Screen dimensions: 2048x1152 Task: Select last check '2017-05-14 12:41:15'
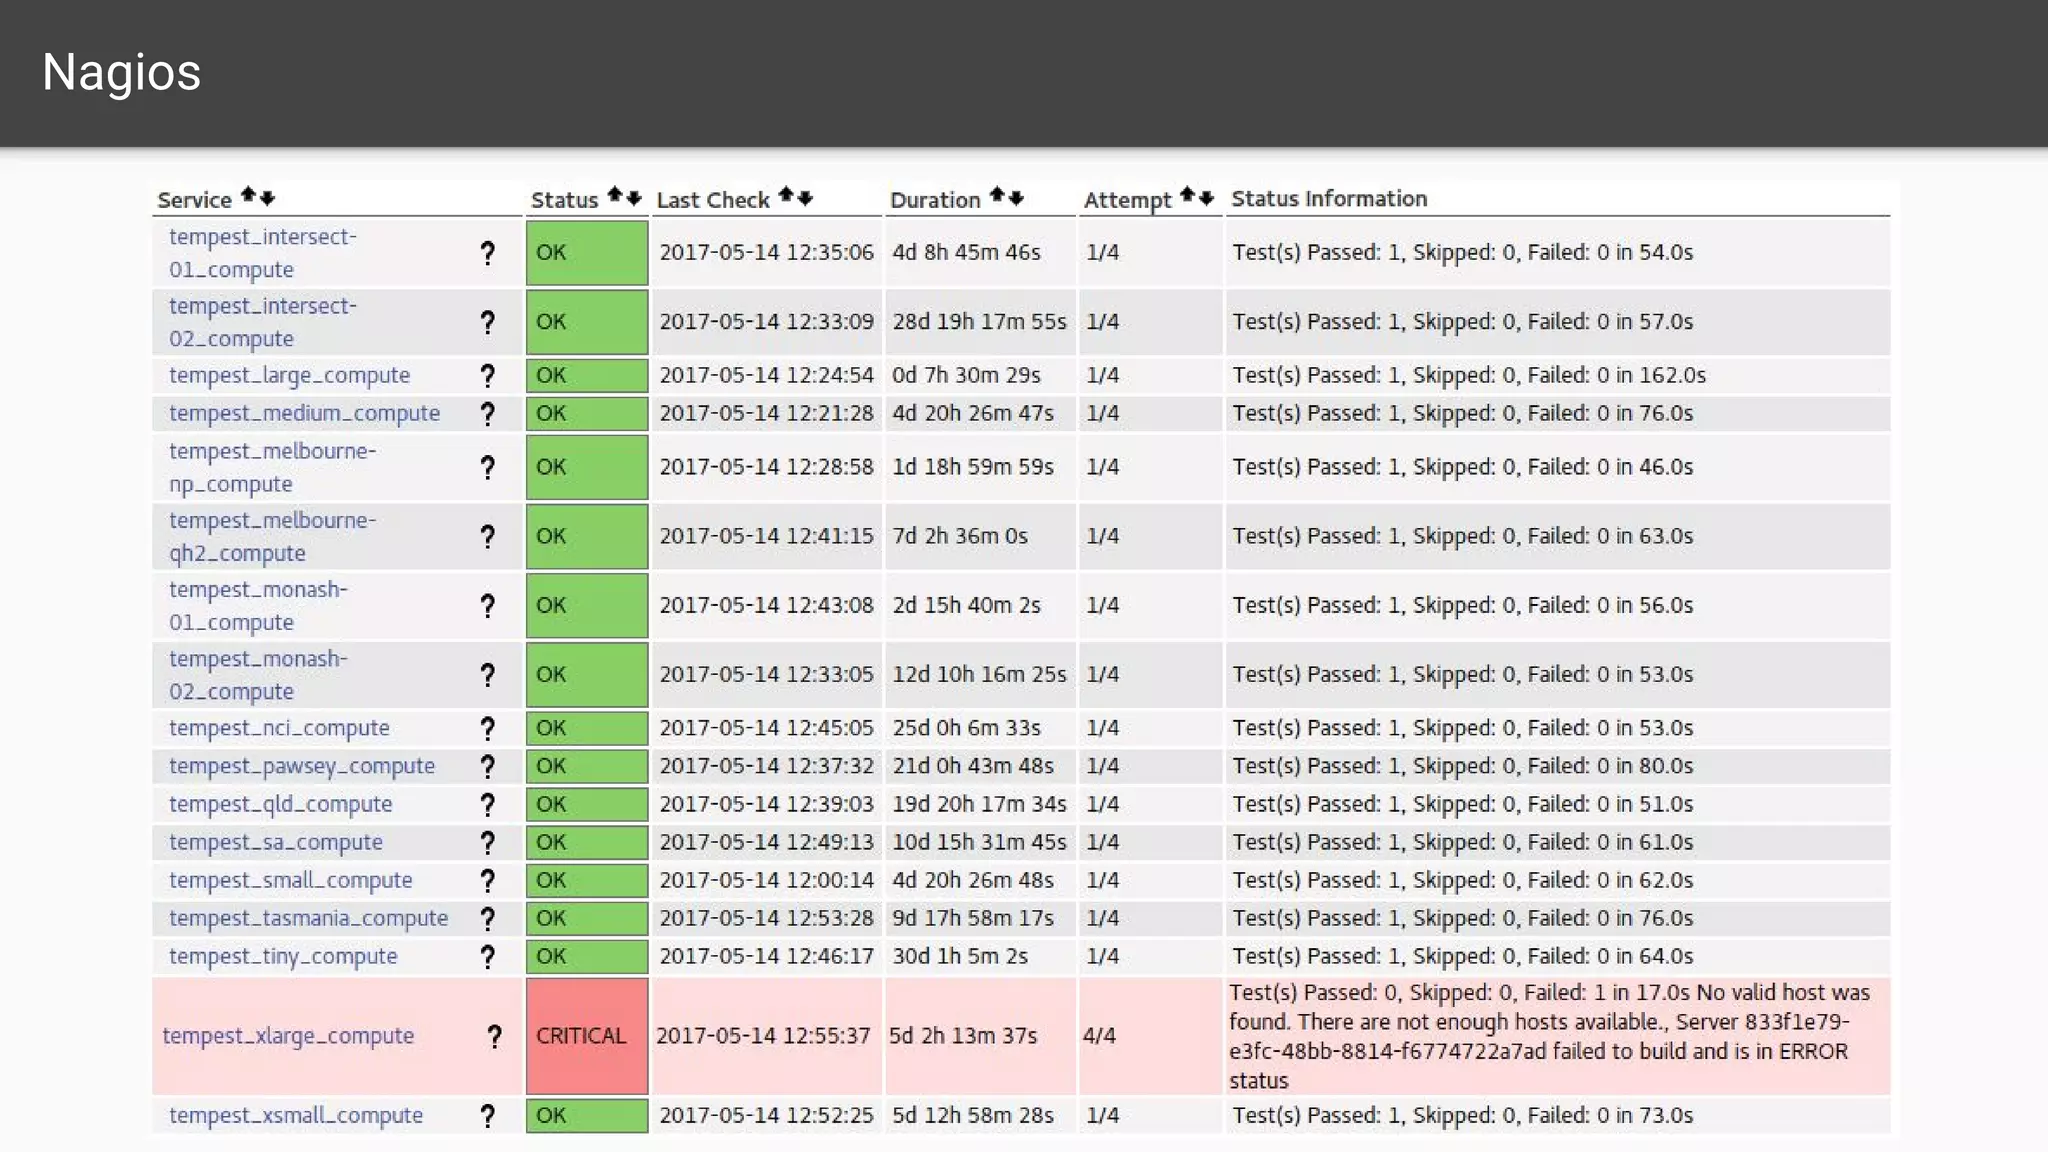tap(766, 537)
